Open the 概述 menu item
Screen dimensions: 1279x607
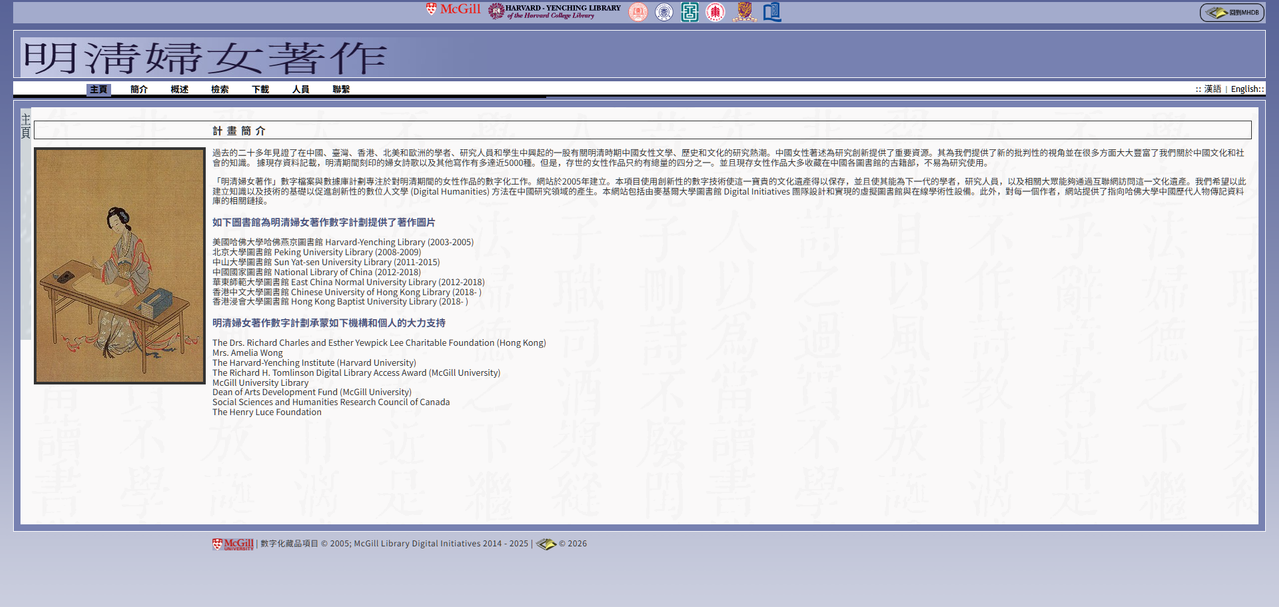(x=179, y=89)
